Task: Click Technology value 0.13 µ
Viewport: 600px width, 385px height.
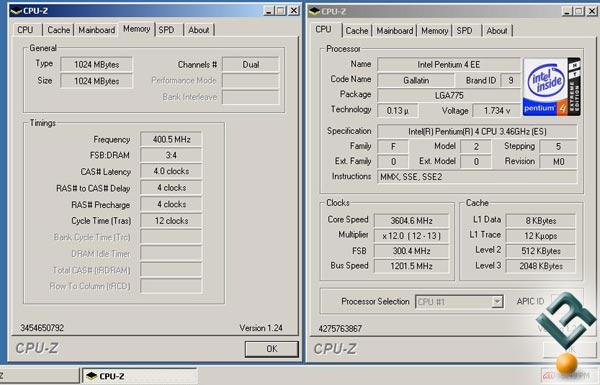Action: (398, 111)
